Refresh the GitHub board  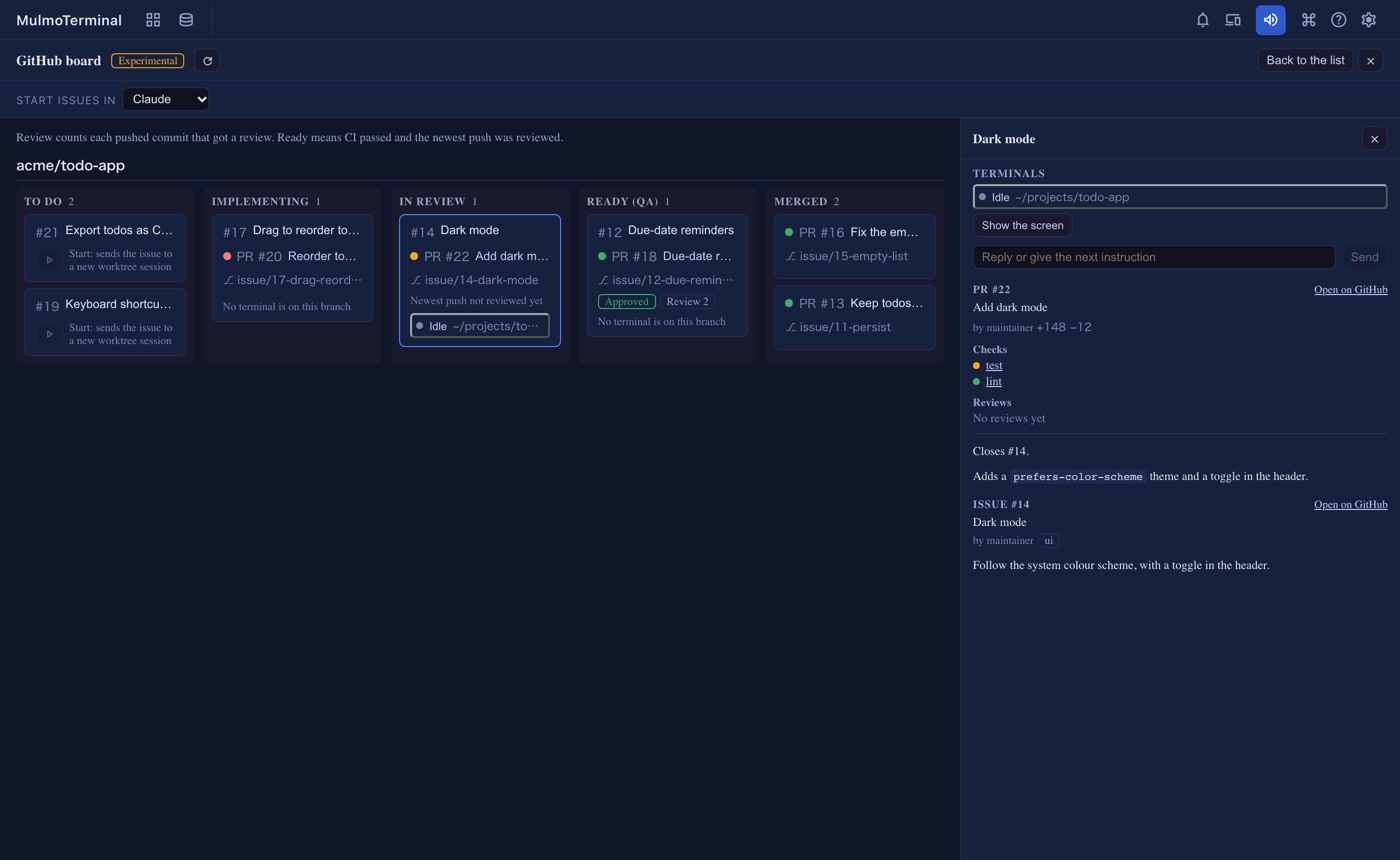point(208,61)
